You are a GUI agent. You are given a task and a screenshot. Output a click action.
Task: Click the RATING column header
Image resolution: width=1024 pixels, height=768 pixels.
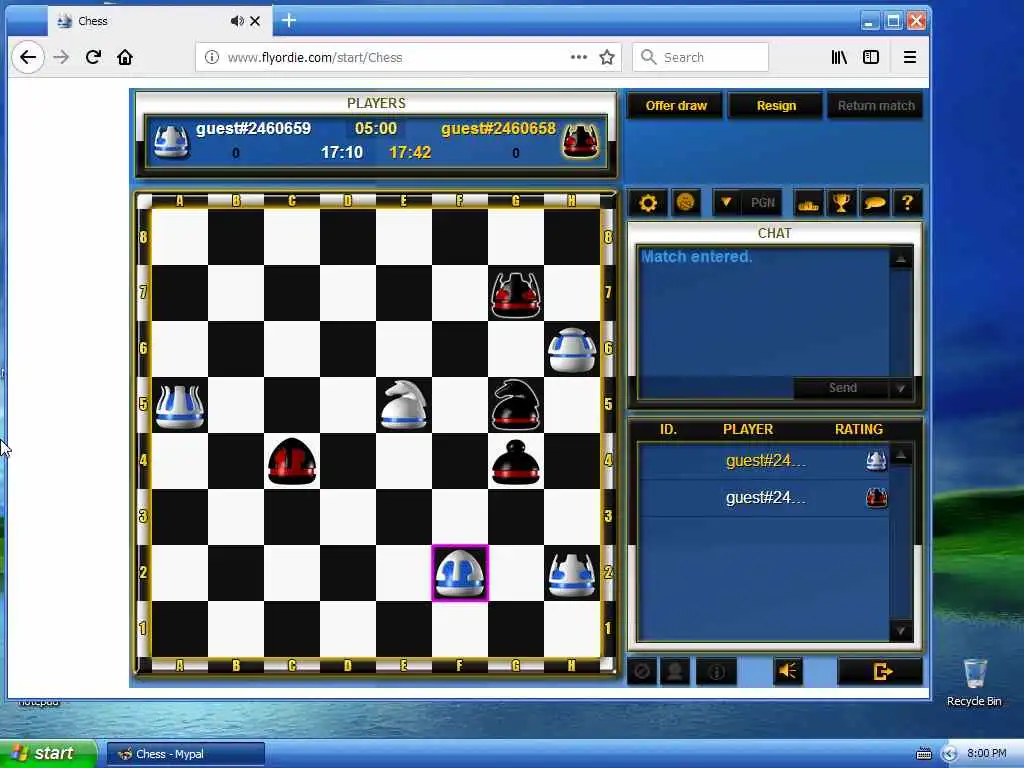coord(858,429)
